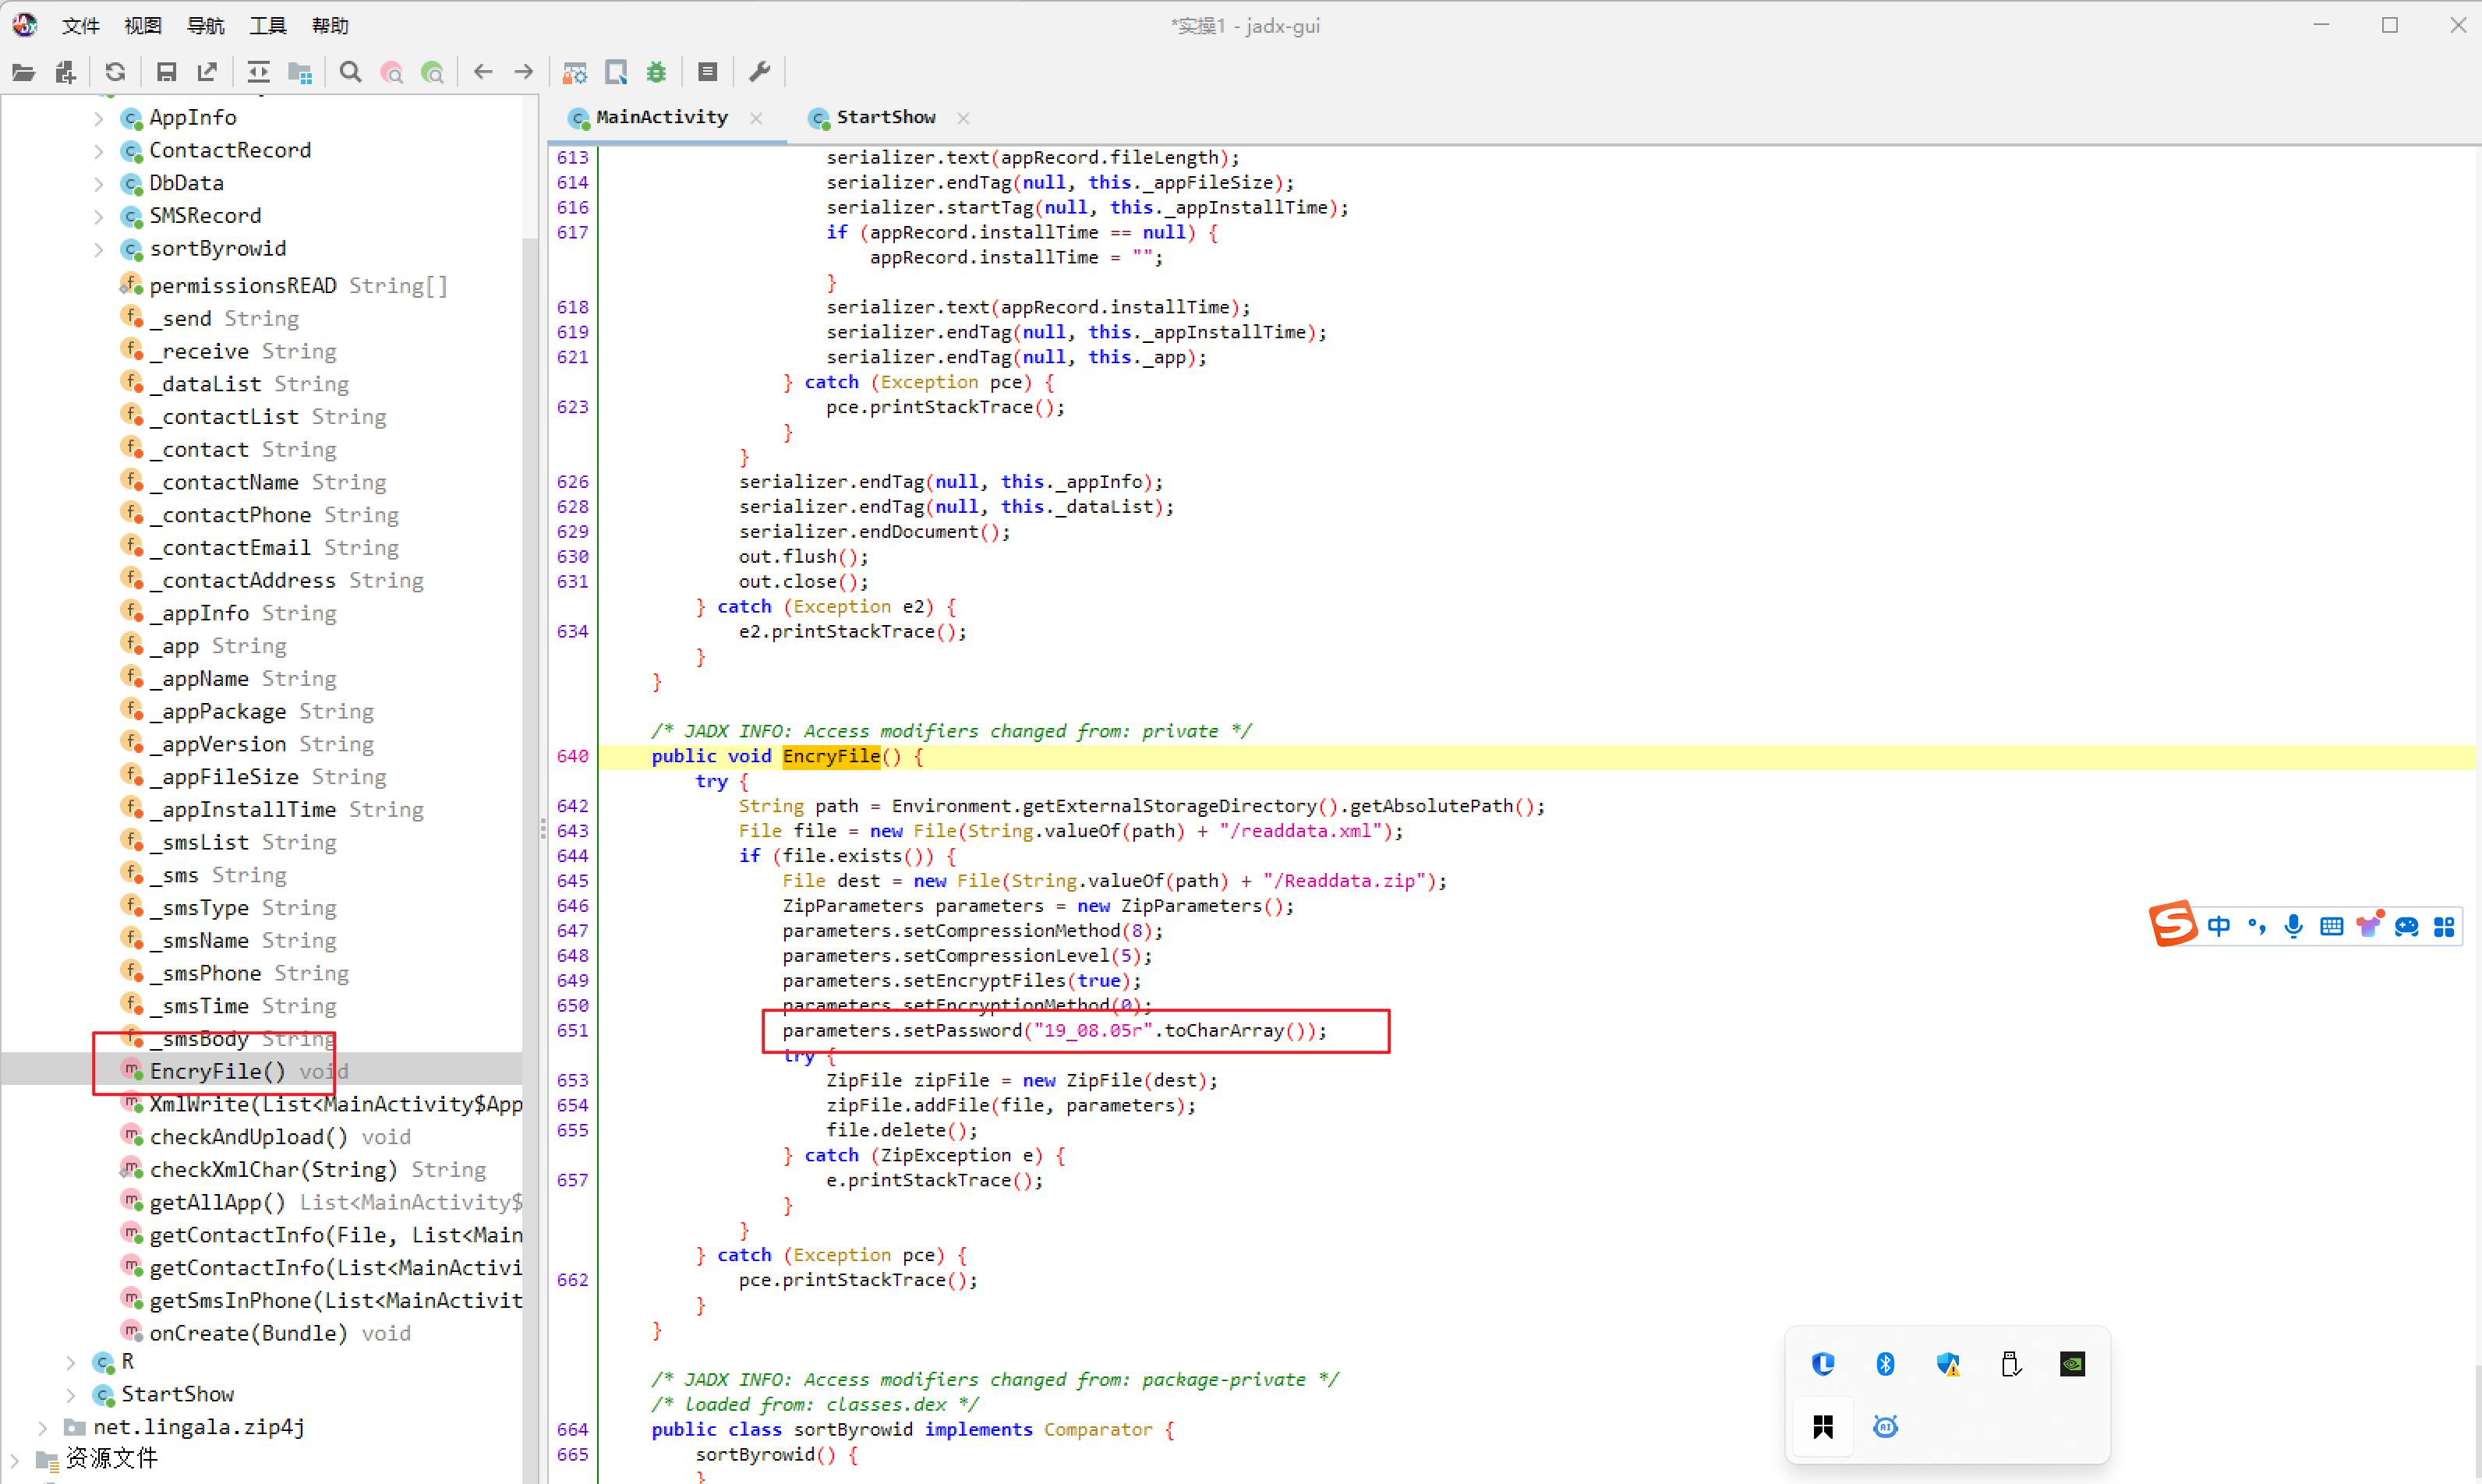
Task: Navigate forward with the right arrow icon
Action: (x=523, y=72)
